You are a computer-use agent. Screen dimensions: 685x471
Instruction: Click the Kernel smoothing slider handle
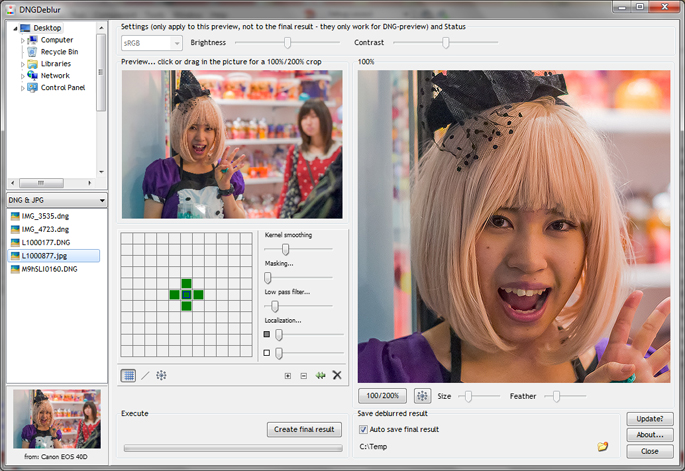pyautogui.click(x=285, y=249)
